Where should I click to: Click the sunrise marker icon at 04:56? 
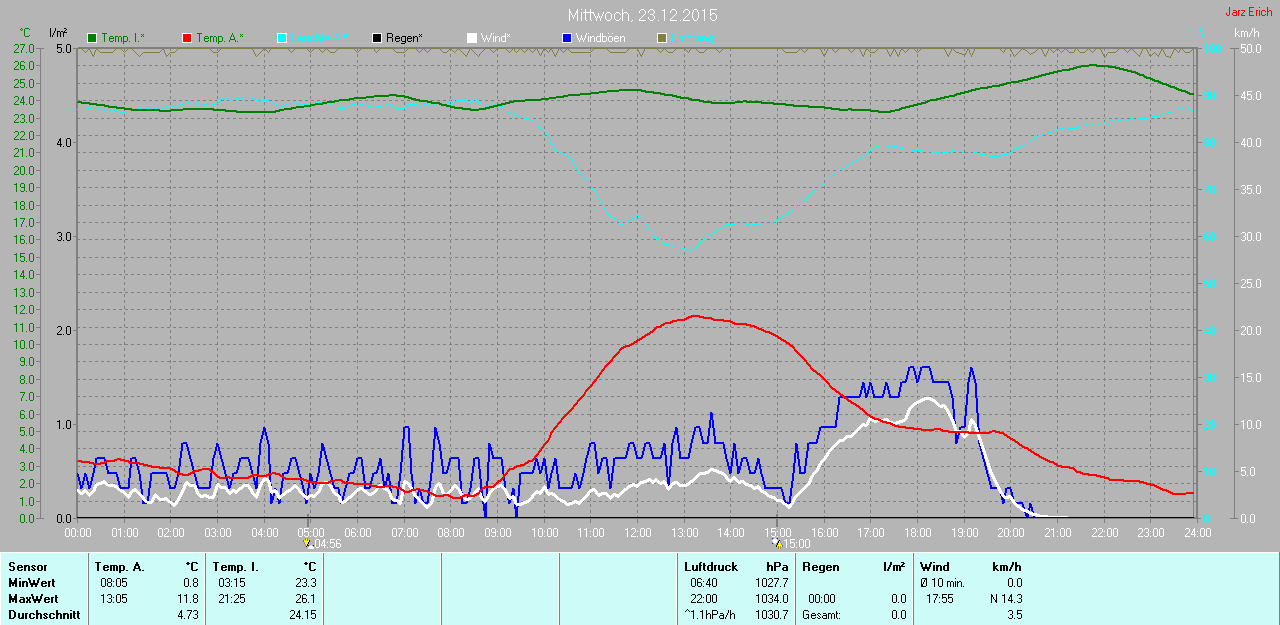point(308,543)
